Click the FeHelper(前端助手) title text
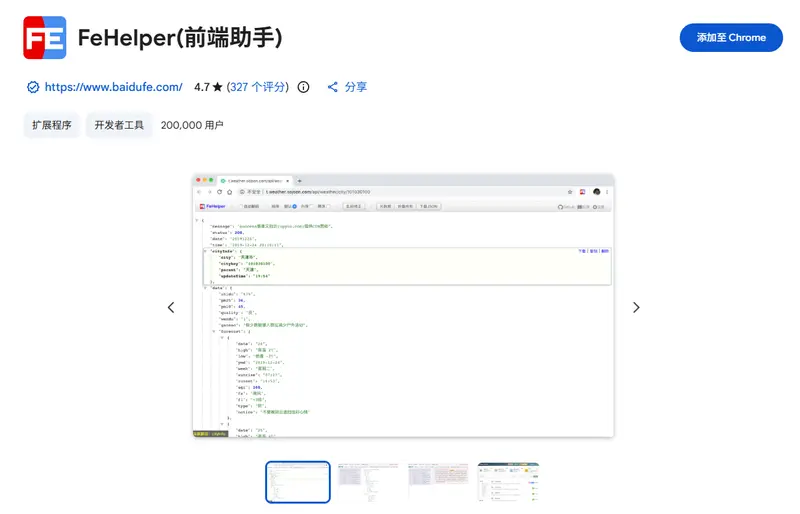The width and height of the screenshot is (800, 514). click(x=180, y=38)
